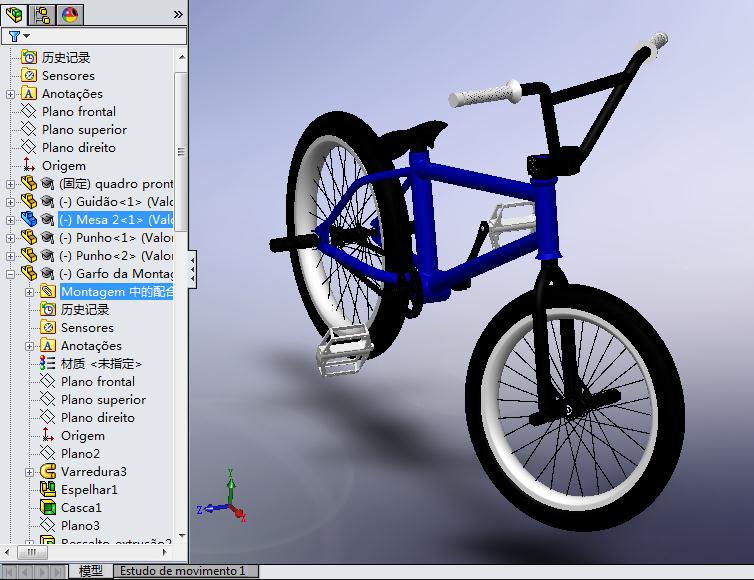Expand the Montagem mates folder
Viewport: 754px width, 580px height.
click(29, 292)
